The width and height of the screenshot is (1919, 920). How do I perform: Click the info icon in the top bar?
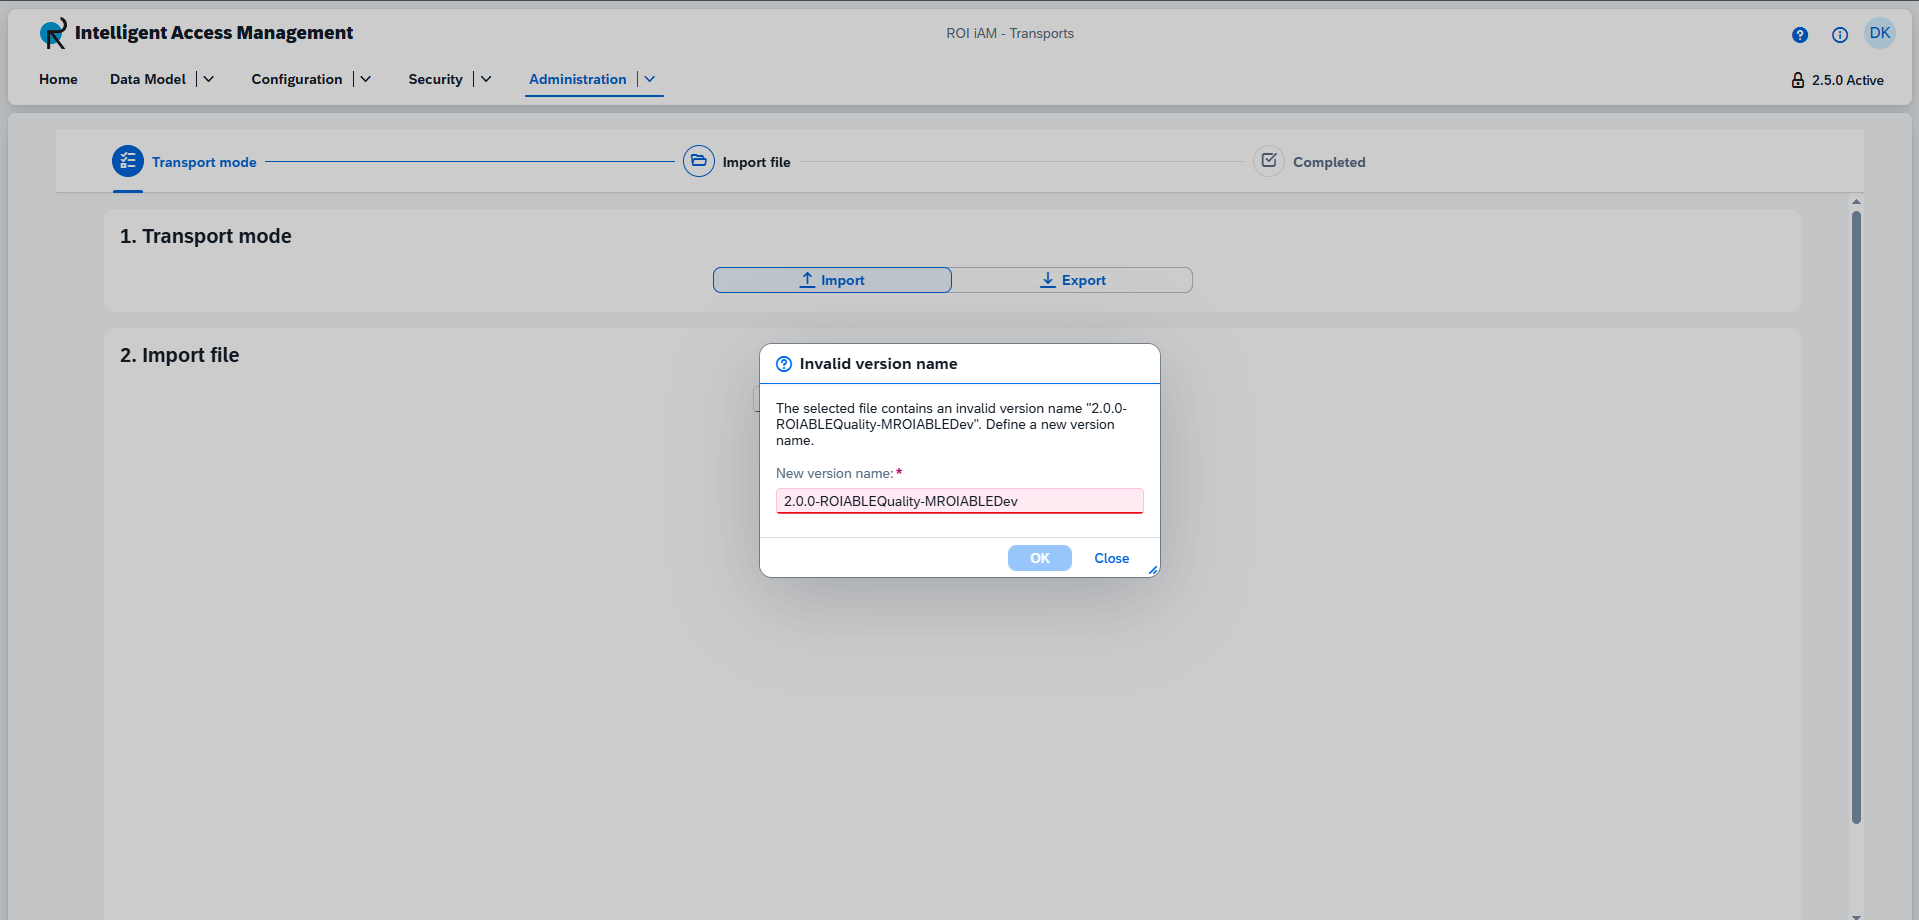point(1840,34)
